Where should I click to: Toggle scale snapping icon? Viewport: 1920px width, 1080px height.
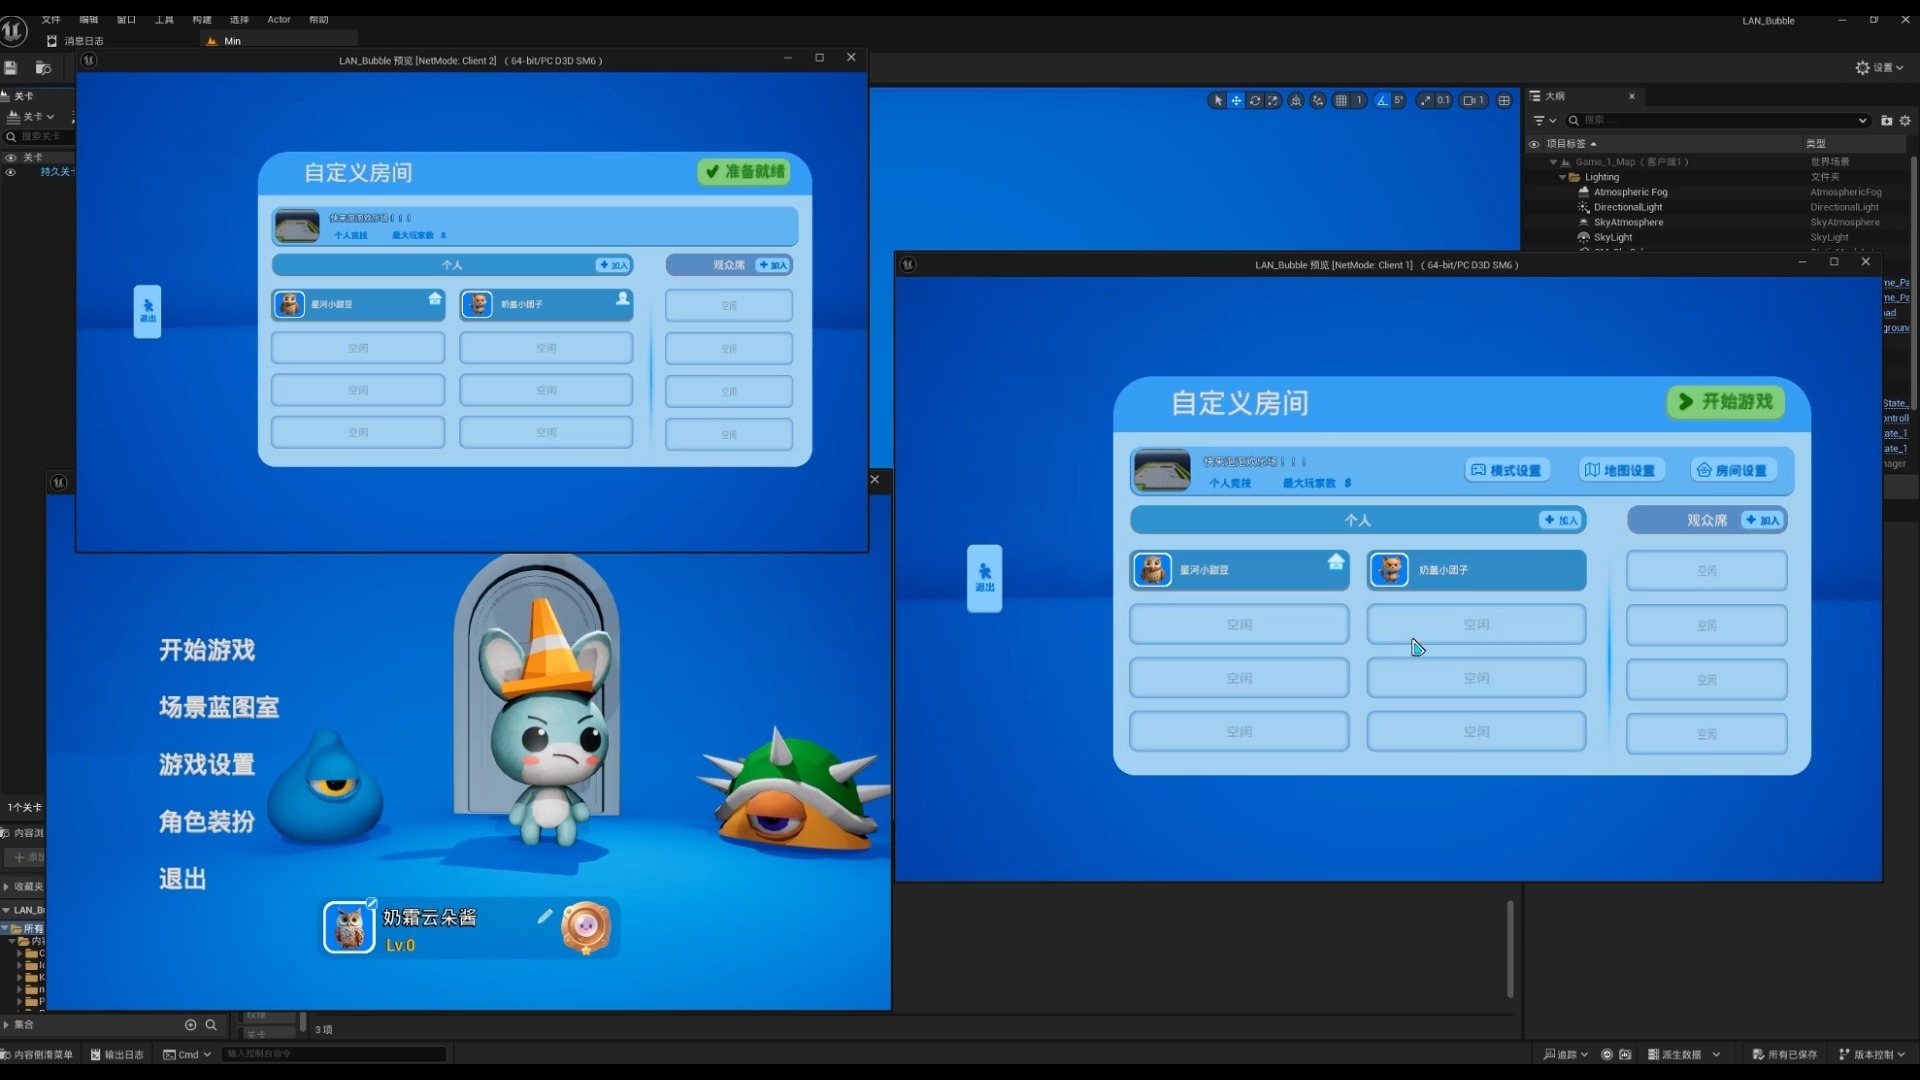coord(1425,100)
